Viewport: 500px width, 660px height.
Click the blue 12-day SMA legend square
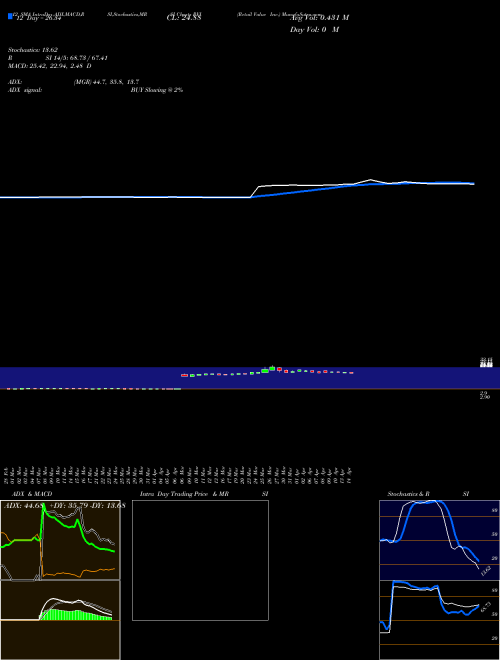coord(11,16)
